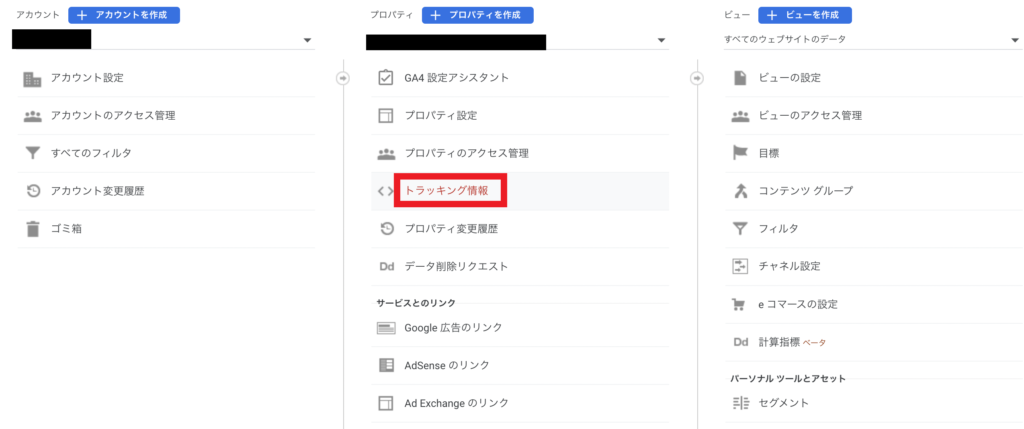Select チャネル設定 in the view column

(x=874, y=266)
